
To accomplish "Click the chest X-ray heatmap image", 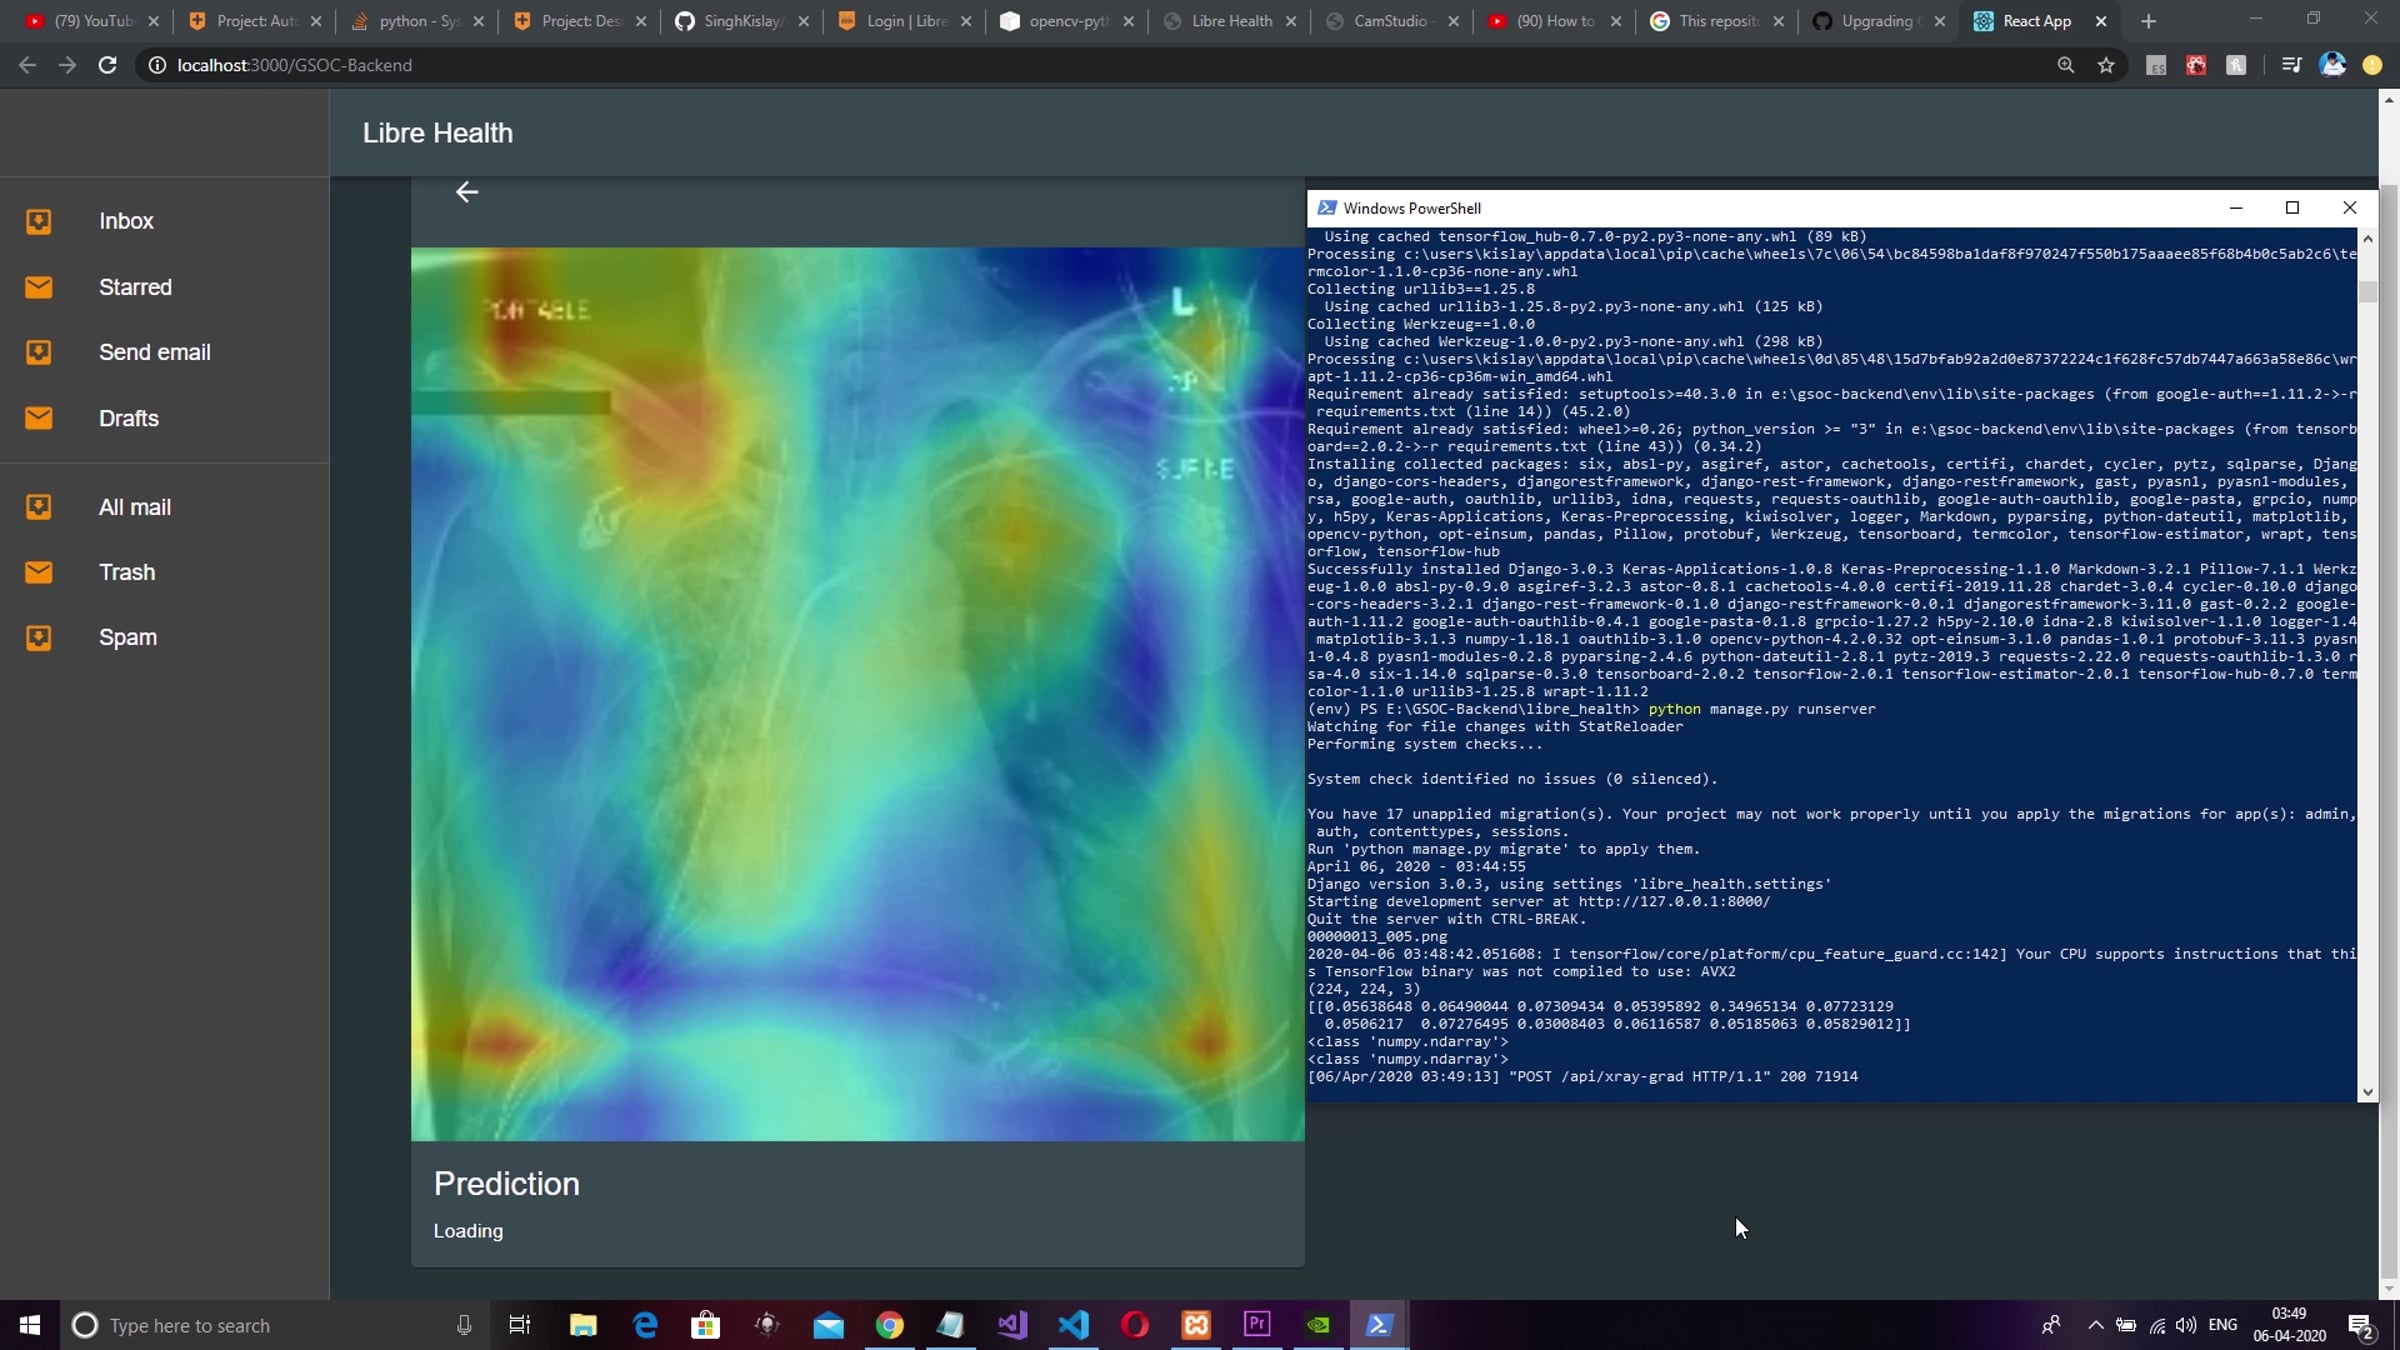I will pyautogui.click(x=857, y=694).
